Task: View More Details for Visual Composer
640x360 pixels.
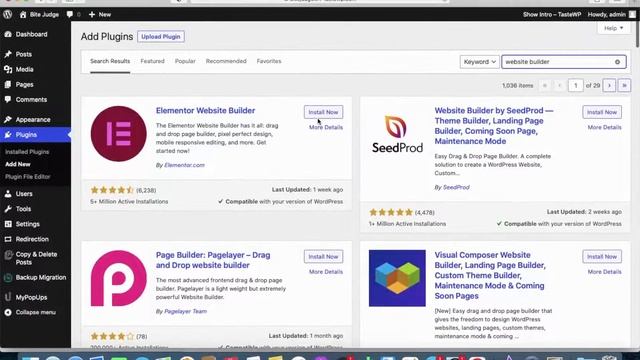Action: 604,272
